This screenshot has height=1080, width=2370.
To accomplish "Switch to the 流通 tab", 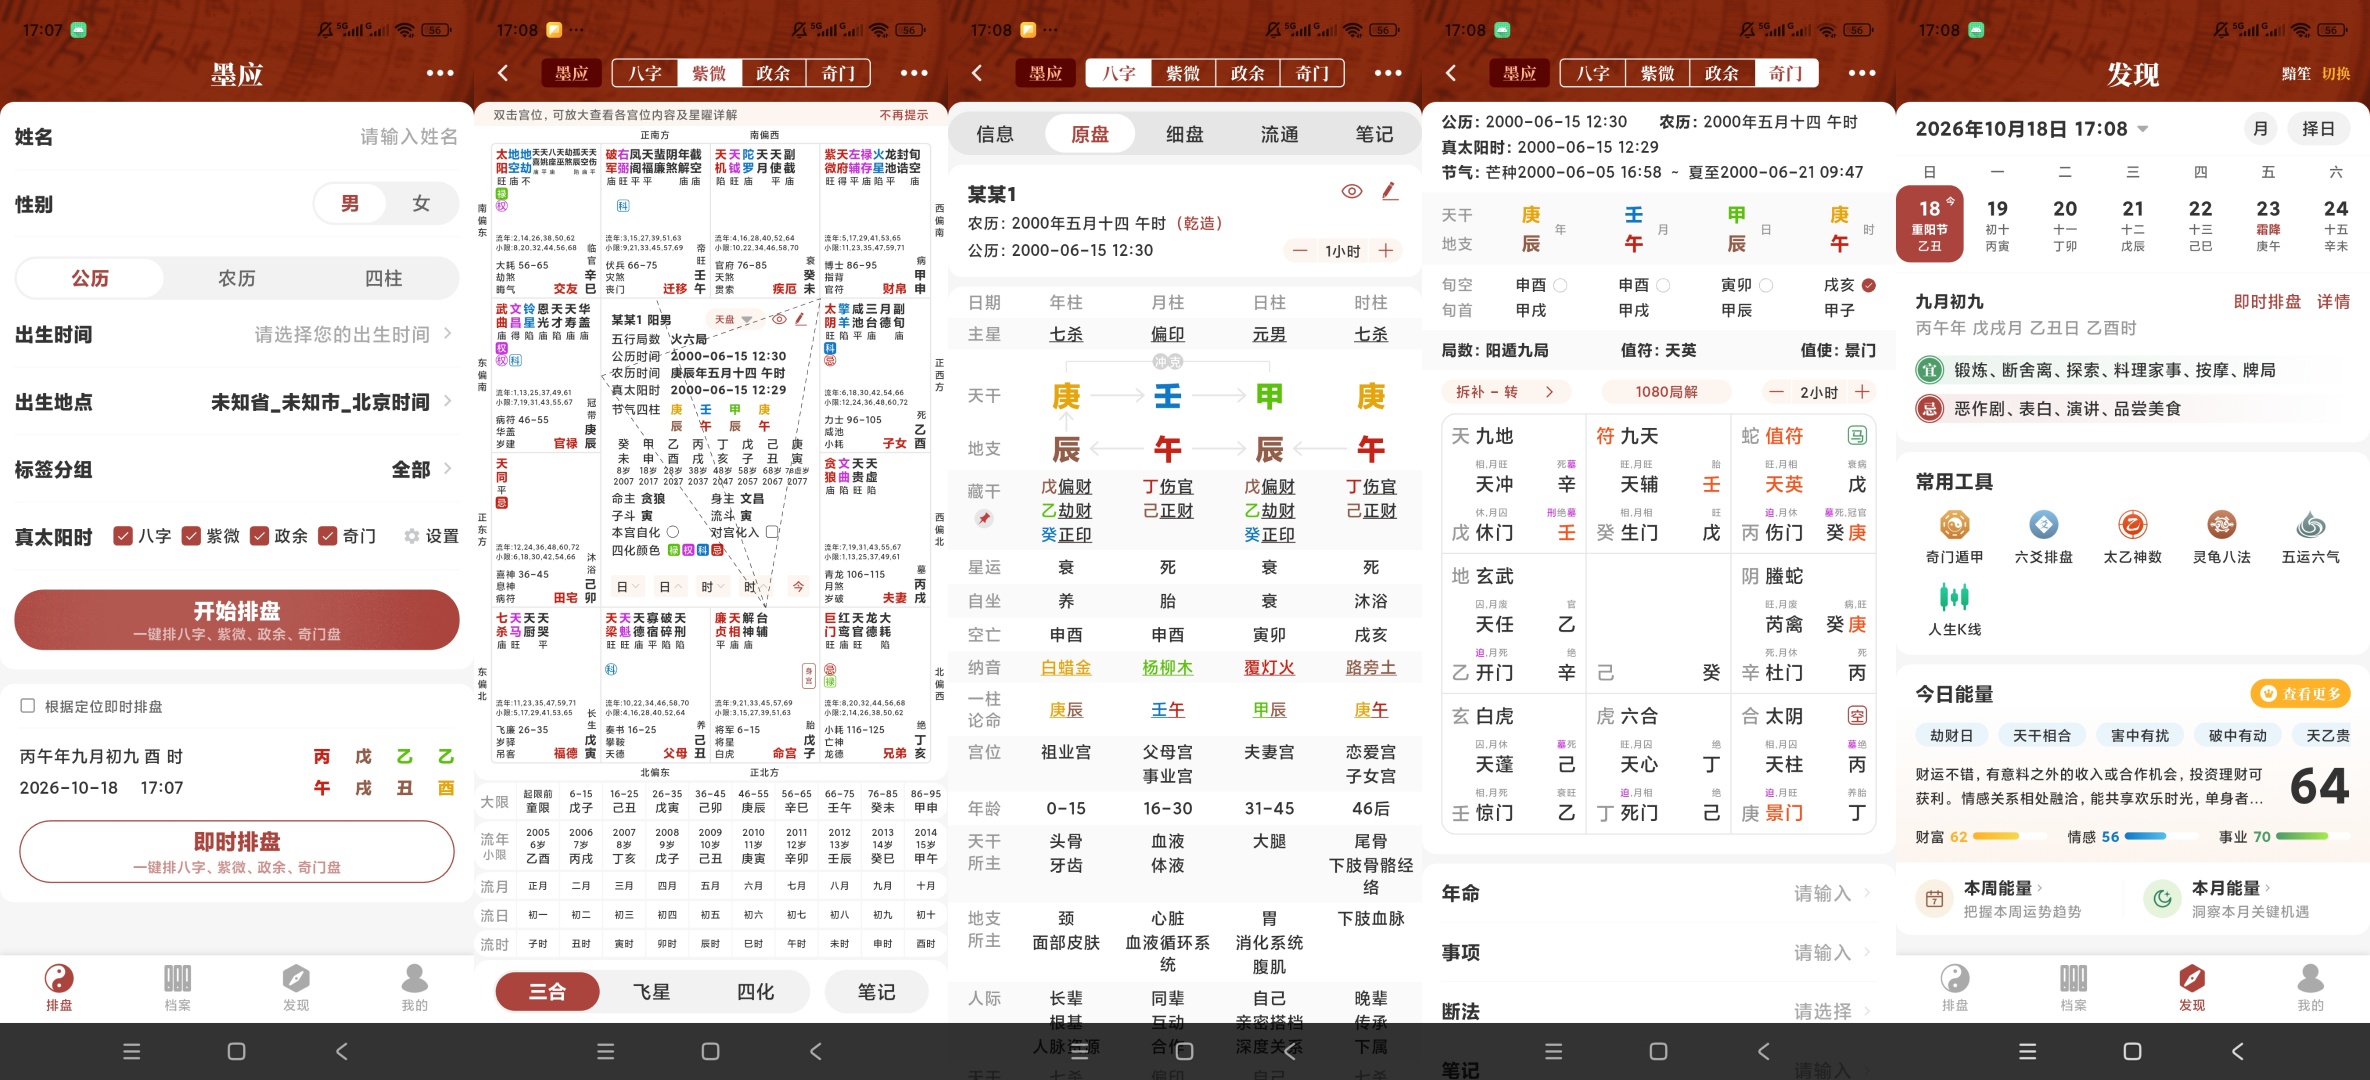I will point(1279,134).
